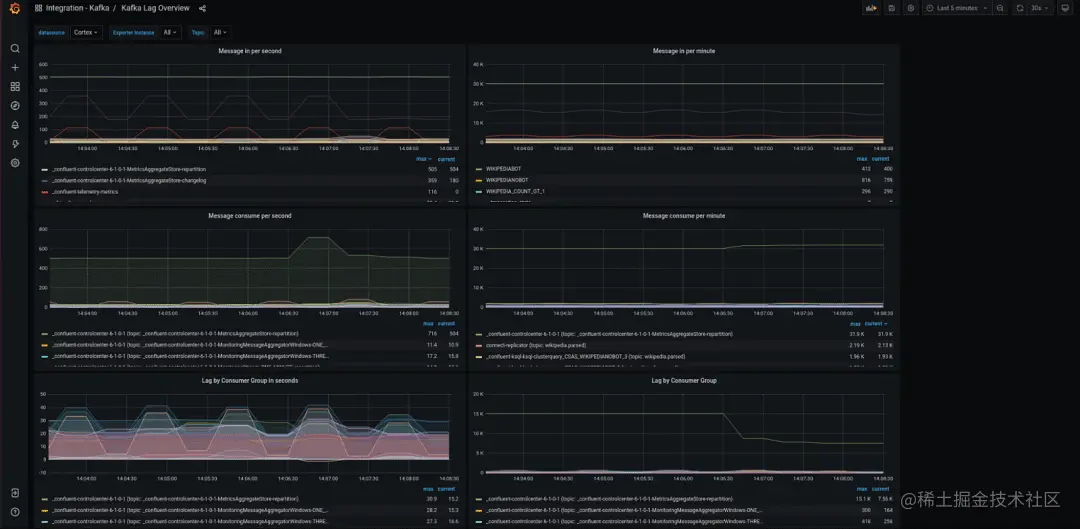Open the Message in per minute panel menu
Screen dimensions: 1080x529
[x=683, y=51]
